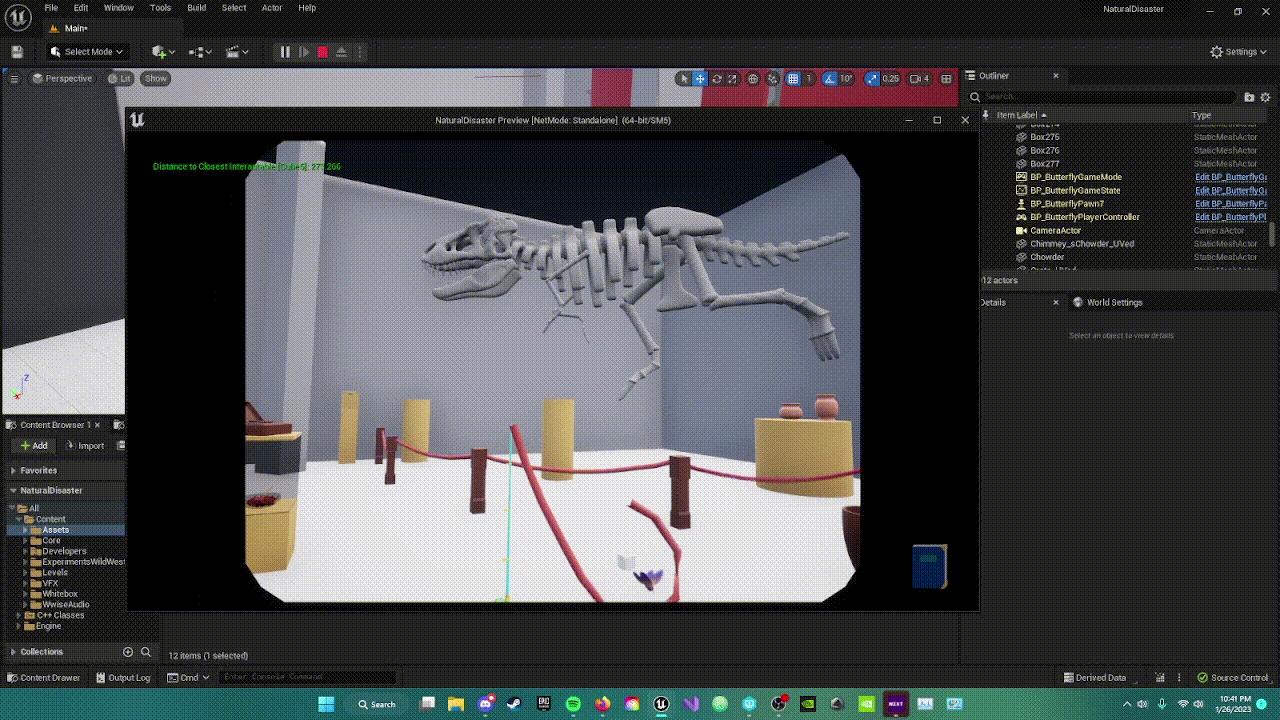Viewport: 1280px width, 720px height.
Task: Pause the play-in-editor simulation
Action: [285, 52]
